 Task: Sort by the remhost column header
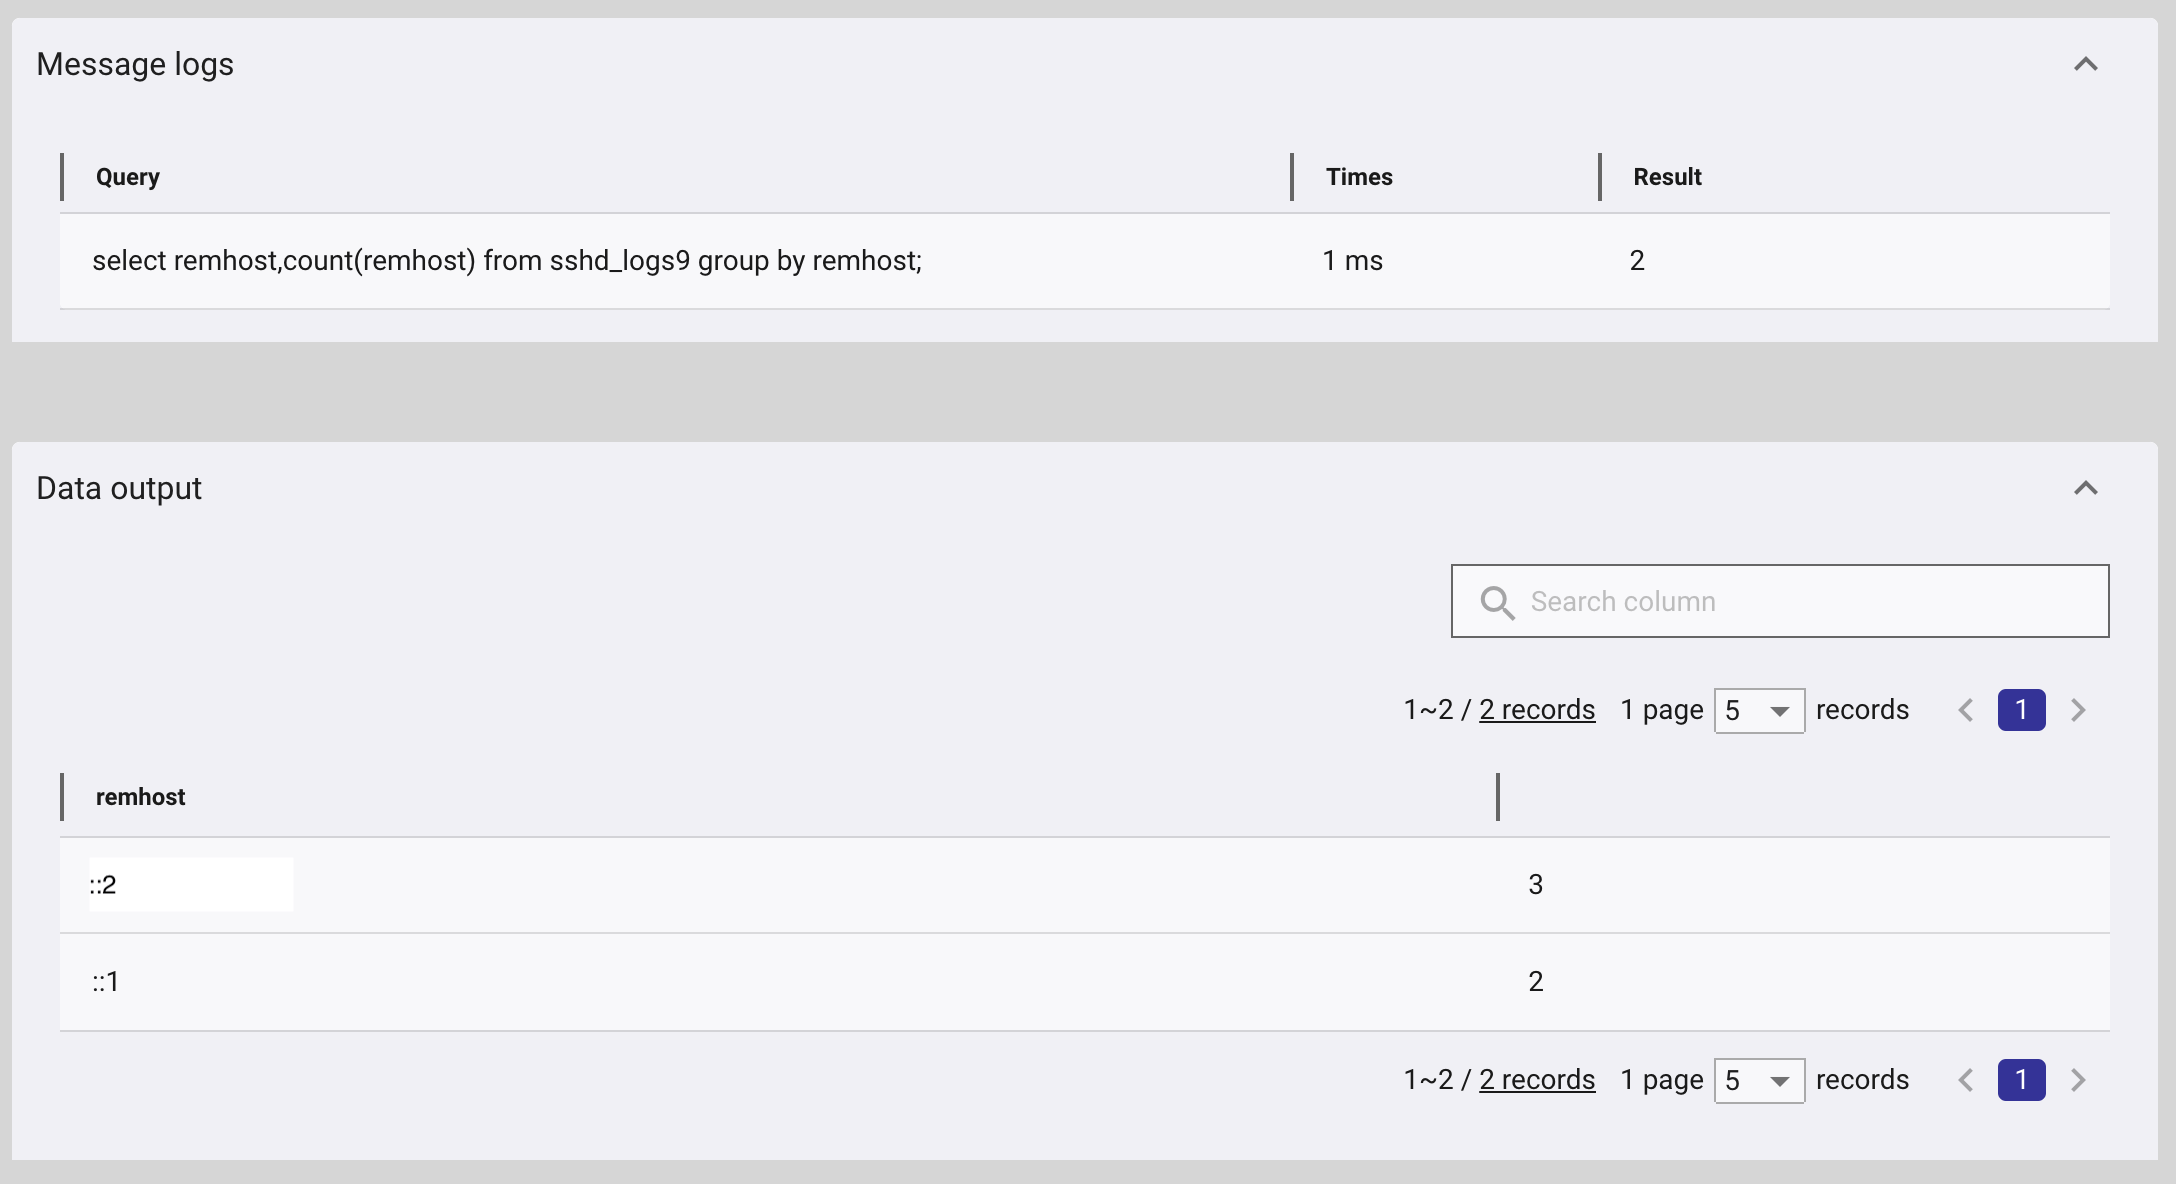point(141,797)
